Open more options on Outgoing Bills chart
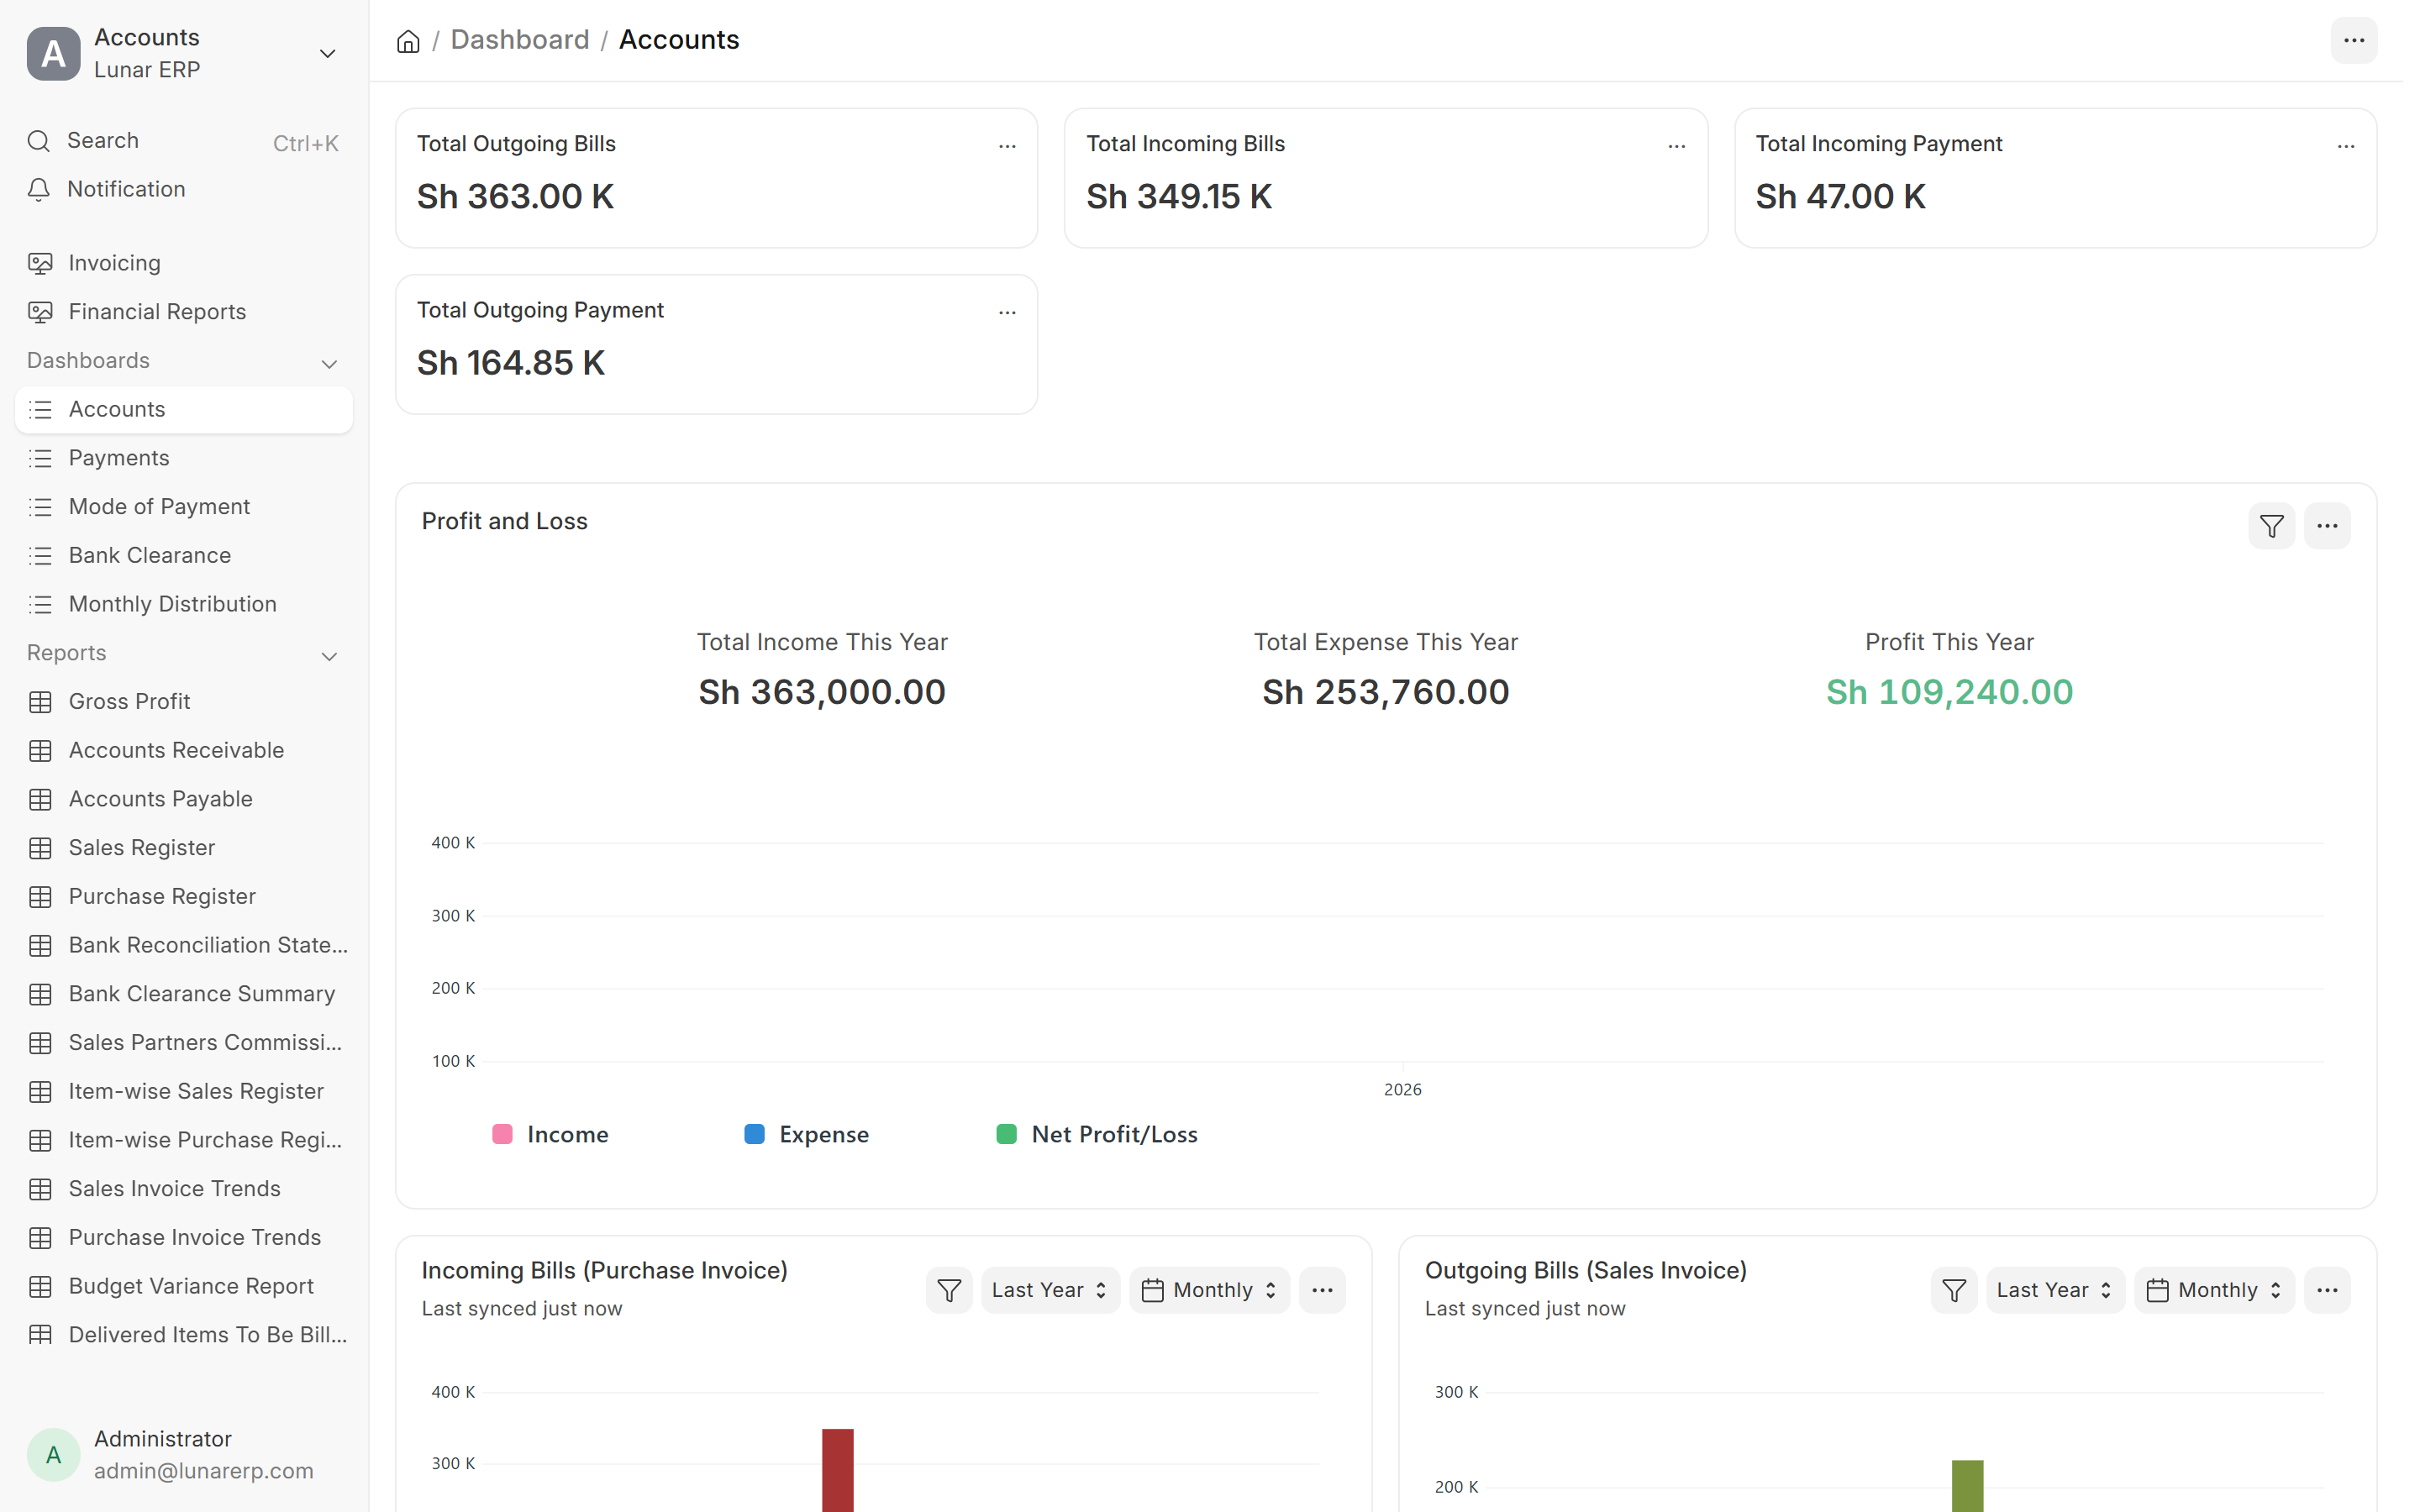The image size is (2420, 1512). point(2326,1290)
